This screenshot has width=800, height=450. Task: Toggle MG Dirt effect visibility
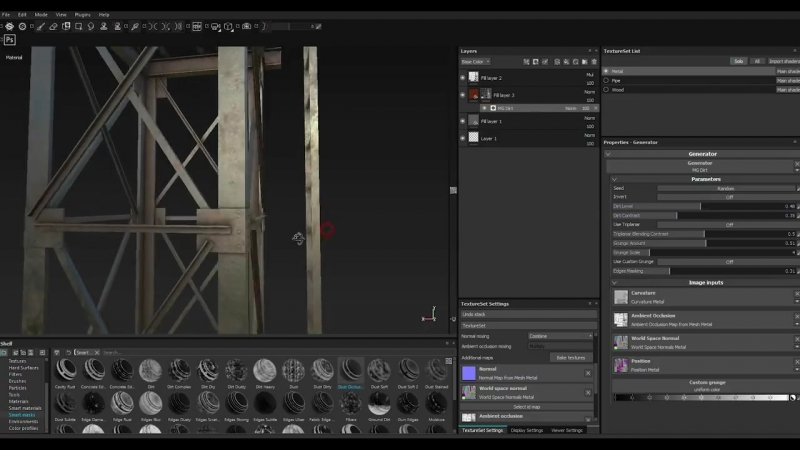click(484, 108)
